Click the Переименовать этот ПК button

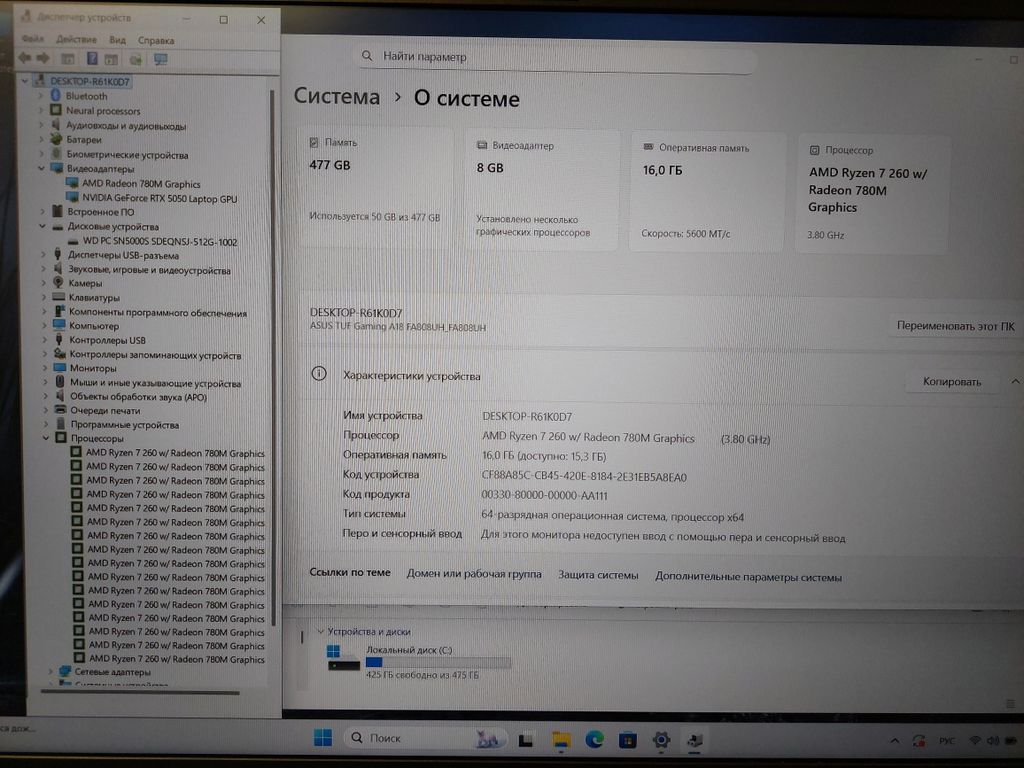954,326
